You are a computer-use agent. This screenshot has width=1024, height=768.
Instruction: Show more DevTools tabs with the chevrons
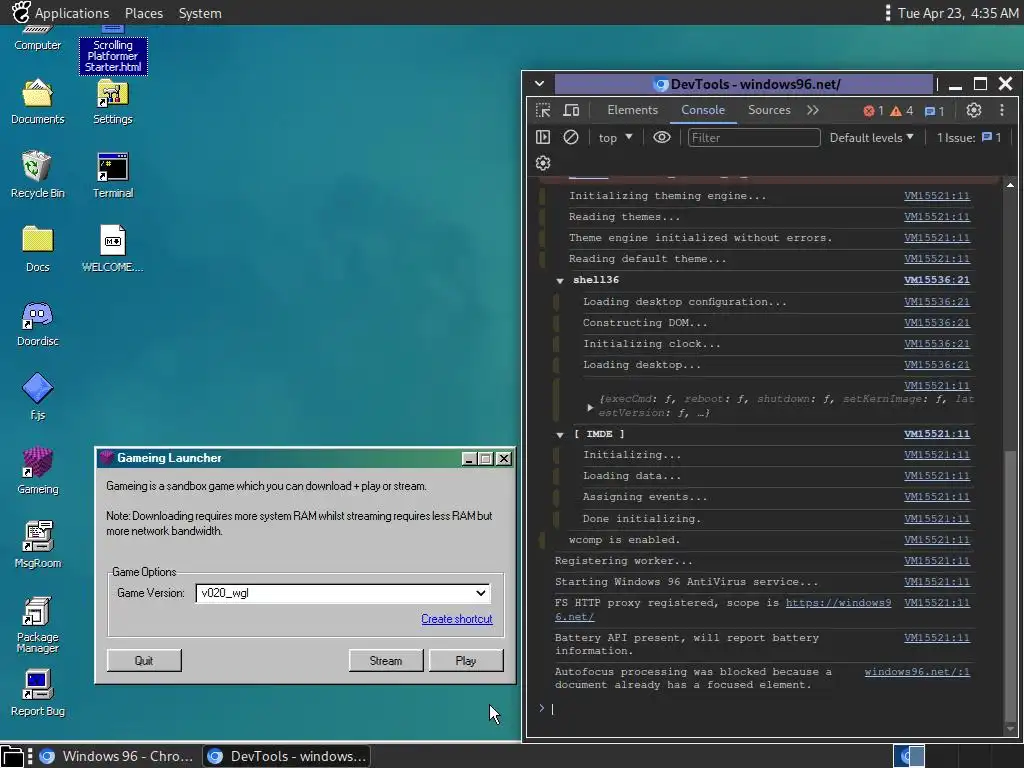[812, 110]
